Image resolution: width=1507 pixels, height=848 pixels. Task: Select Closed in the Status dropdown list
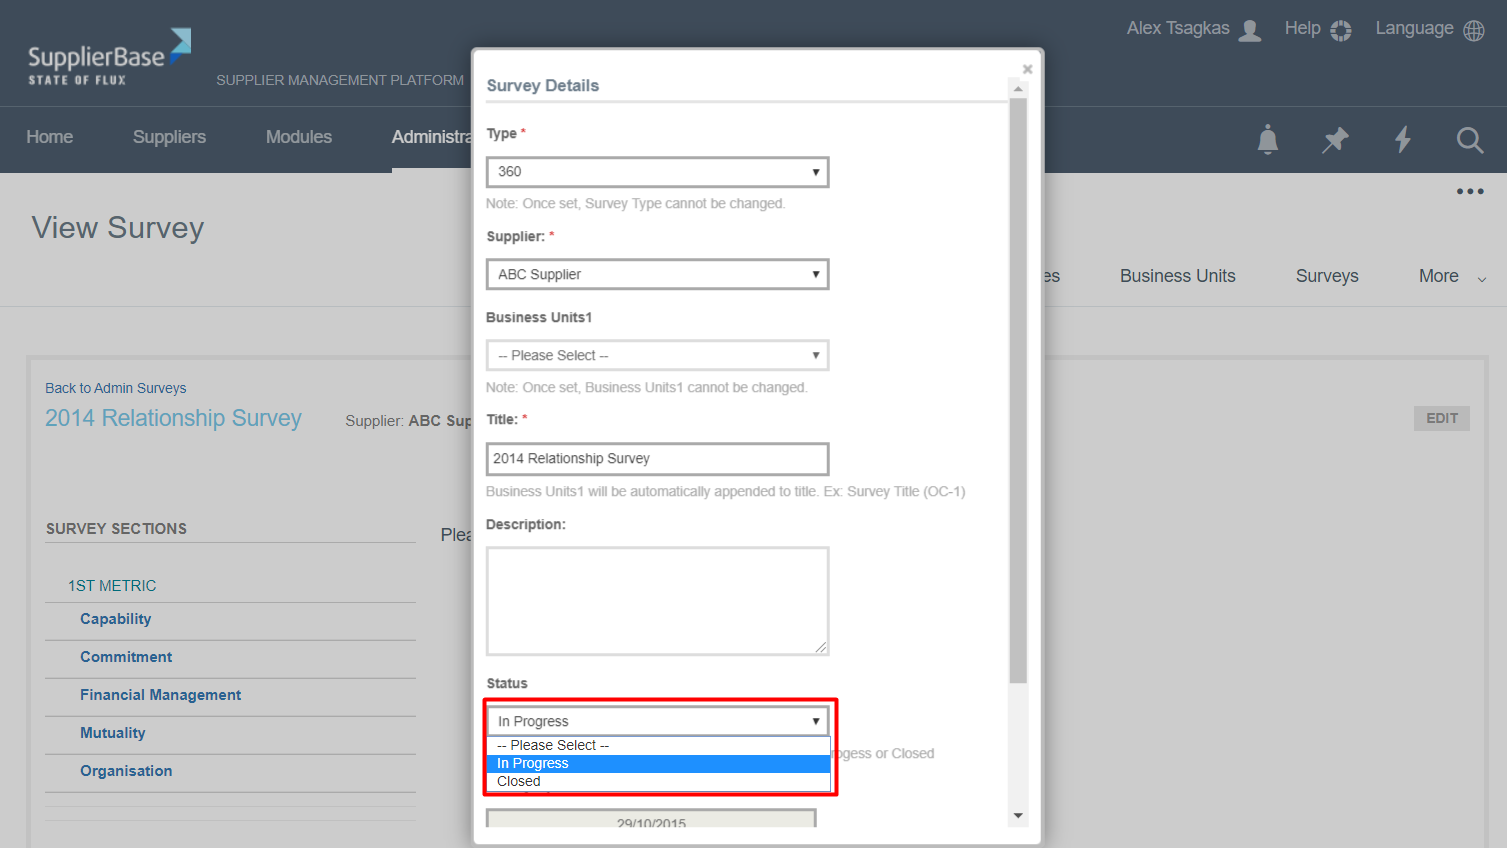[x=519, y=781]
